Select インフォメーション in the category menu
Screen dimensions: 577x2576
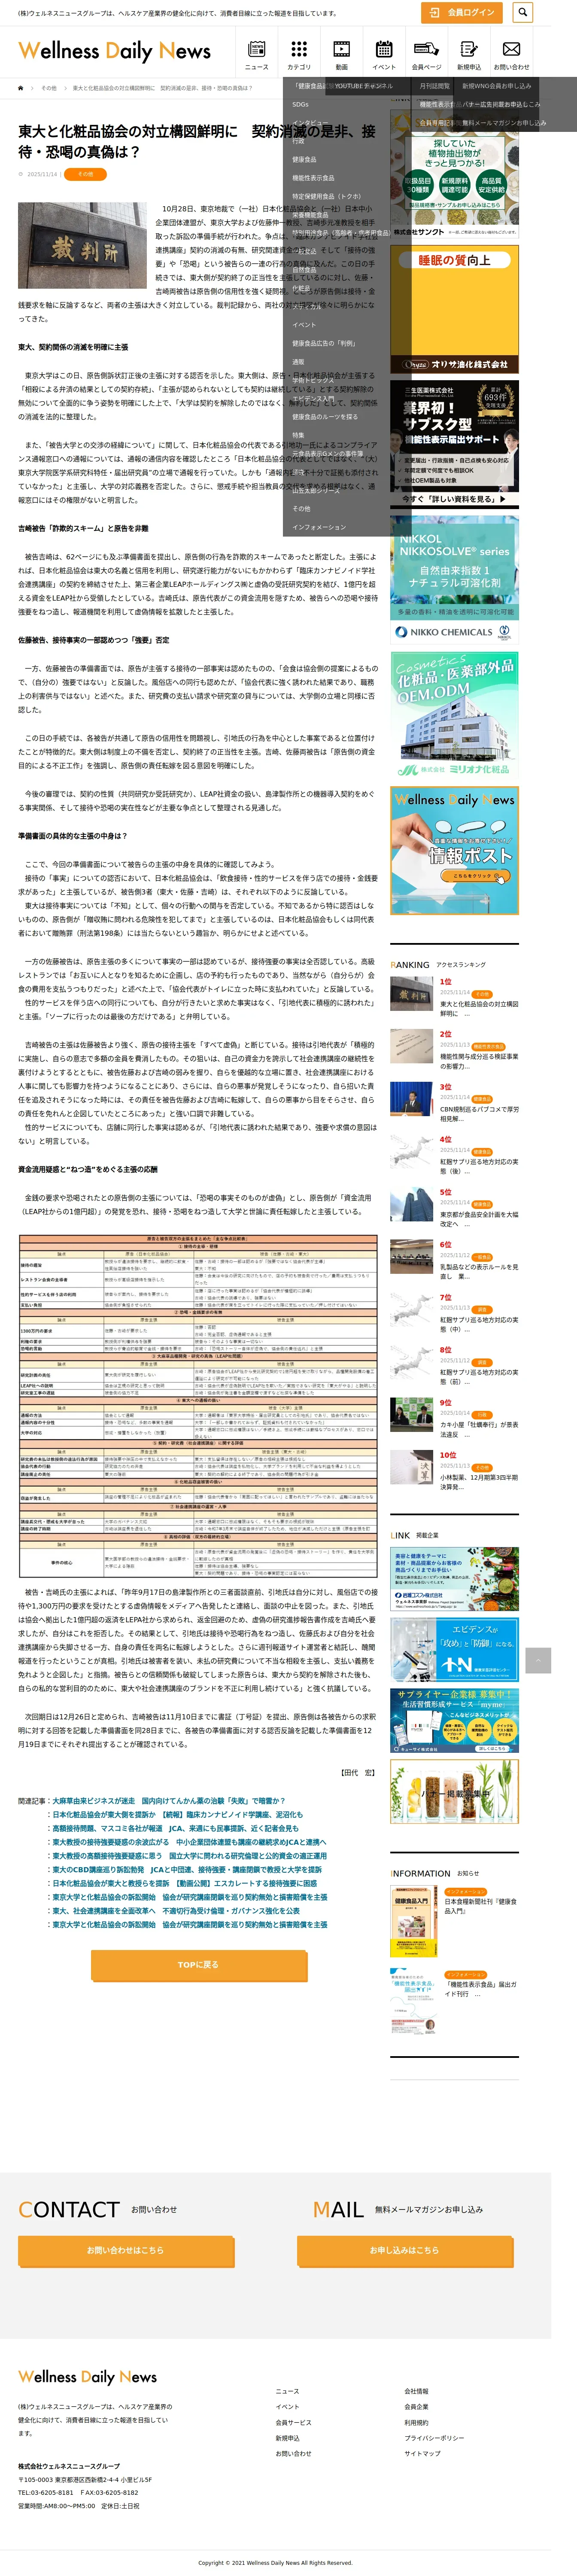pyautogui.click(x=319, y=527)
